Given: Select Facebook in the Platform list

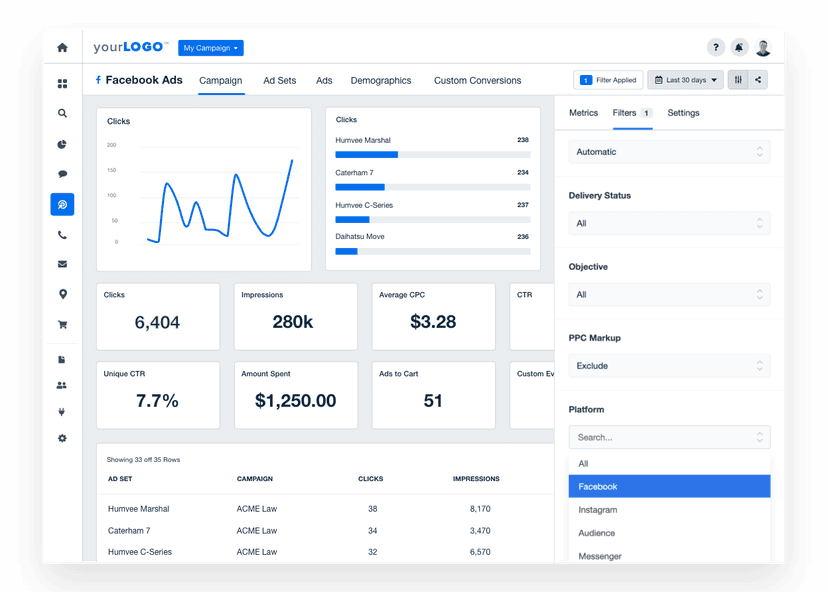Looking at the screenshot, I should tap(669, 486).
